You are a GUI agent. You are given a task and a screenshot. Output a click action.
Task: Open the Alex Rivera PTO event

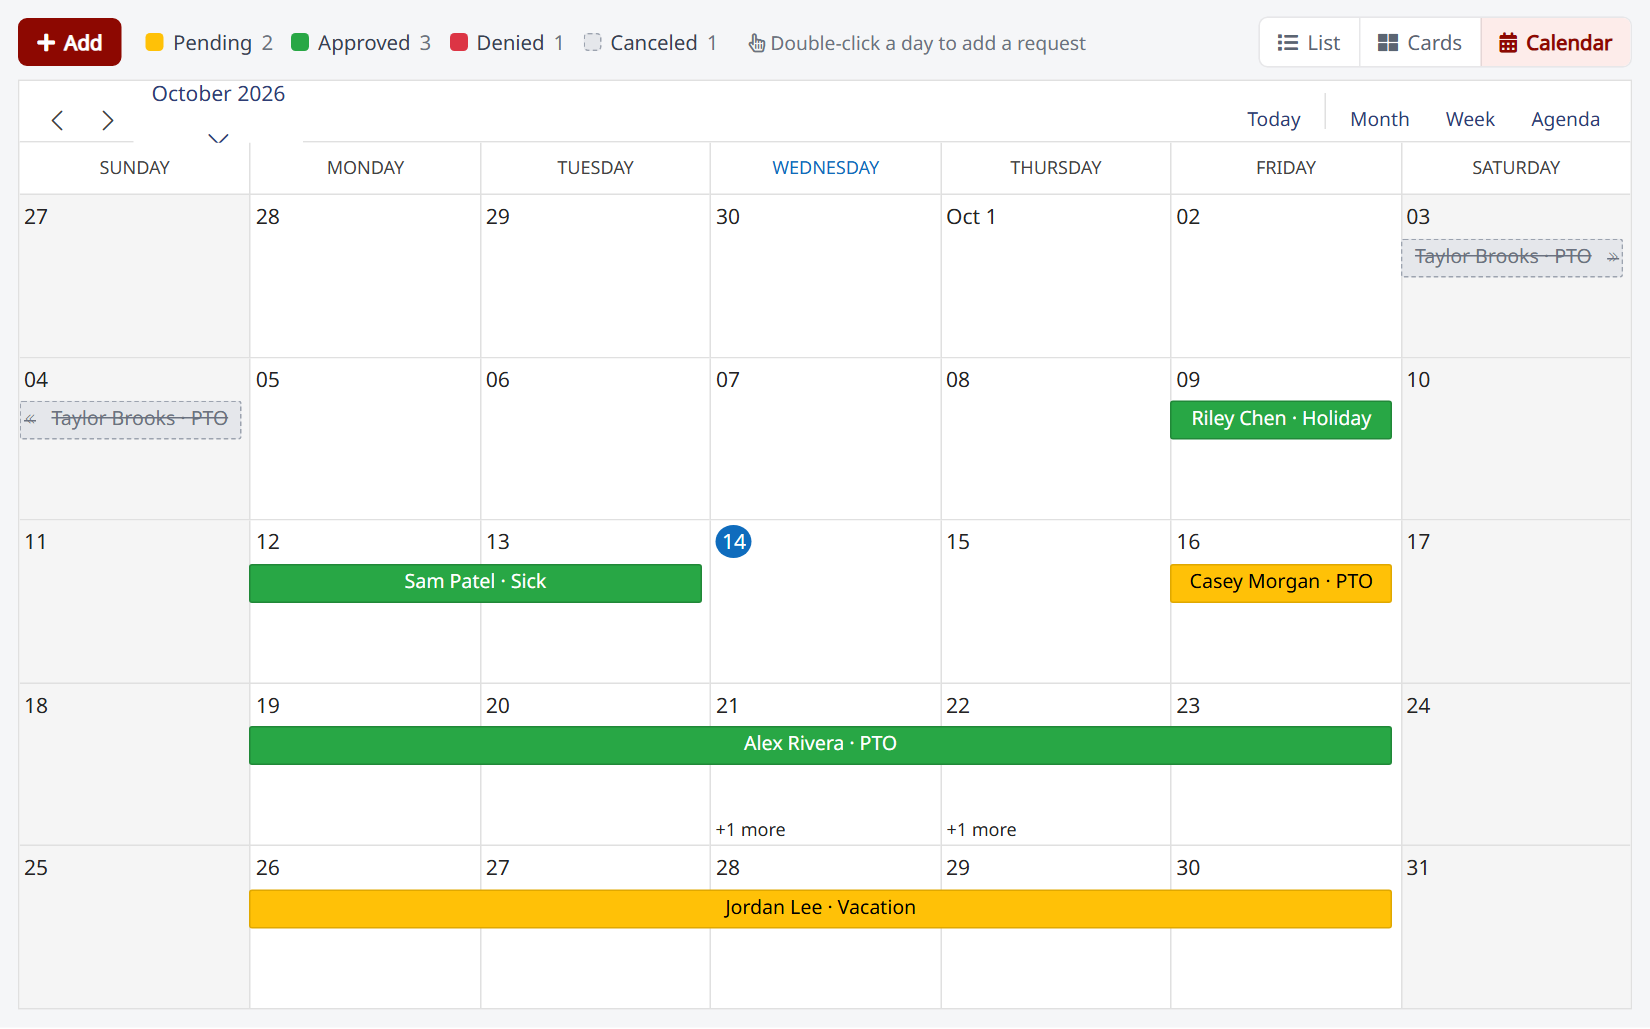(x=820, y=745)
